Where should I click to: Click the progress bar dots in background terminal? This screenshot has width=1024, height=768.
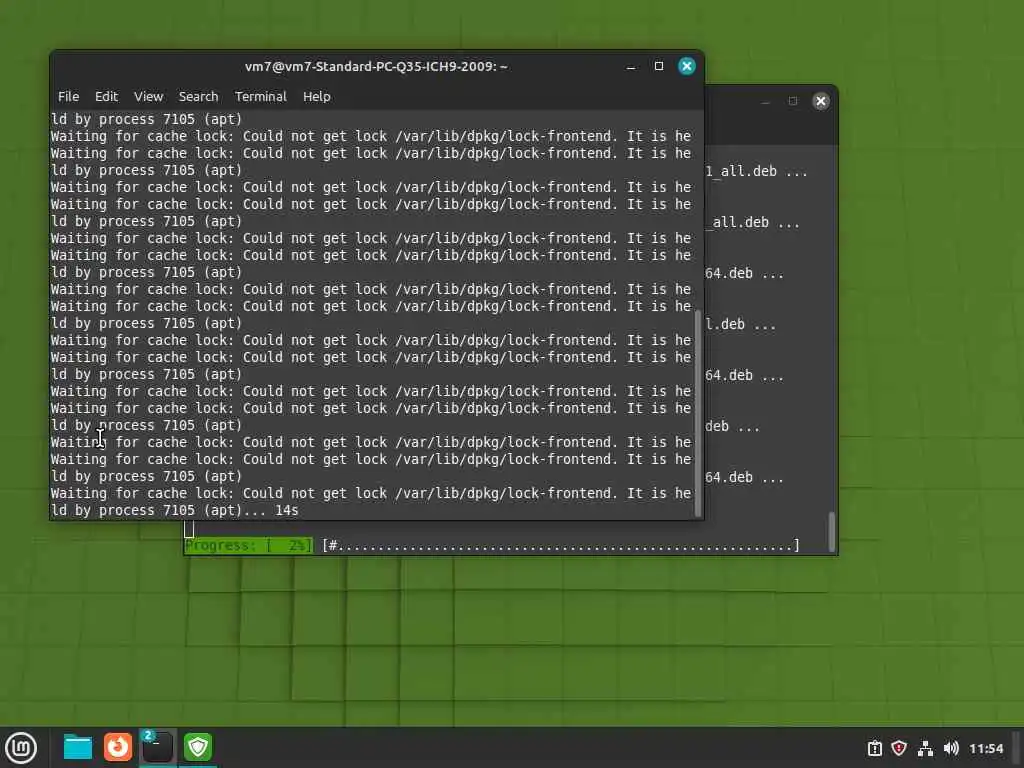pyautogui.click(x=561, y=545)
